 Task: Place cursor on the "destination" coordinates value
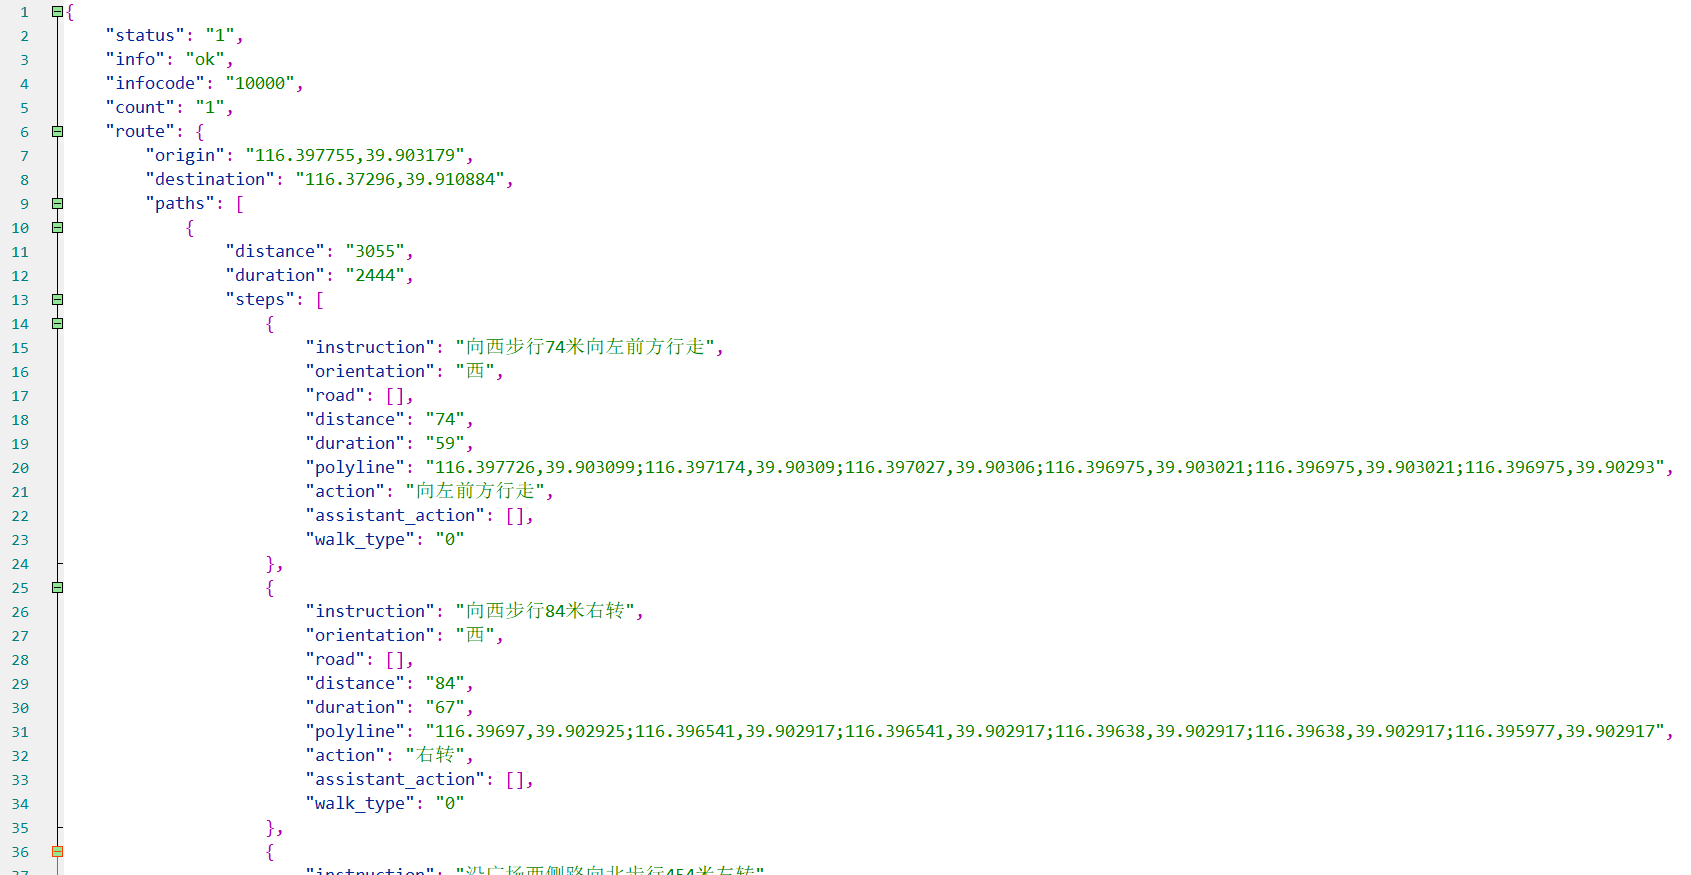click(x=399, y=179)
